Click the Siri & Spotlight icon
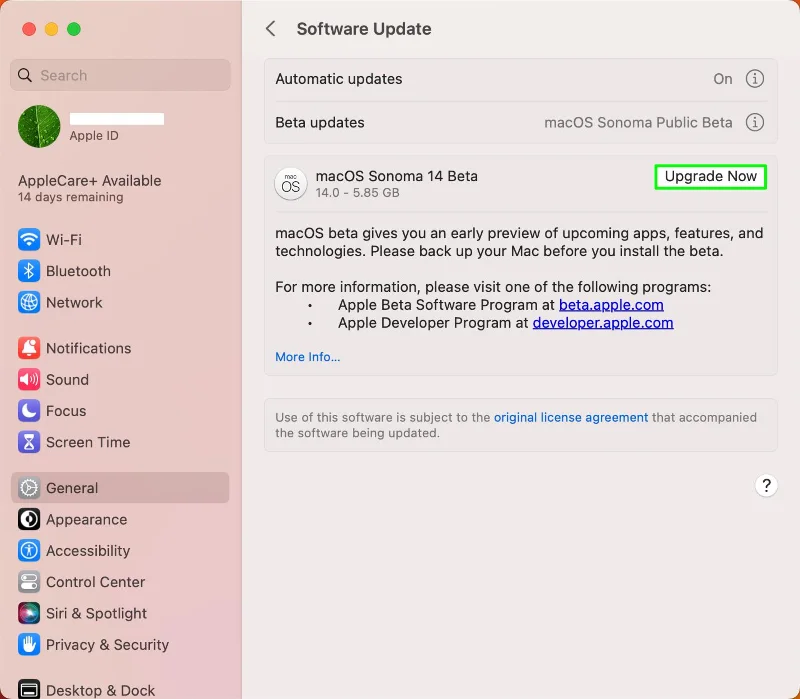This screenshot has width=800, height=699. (29, 613)
